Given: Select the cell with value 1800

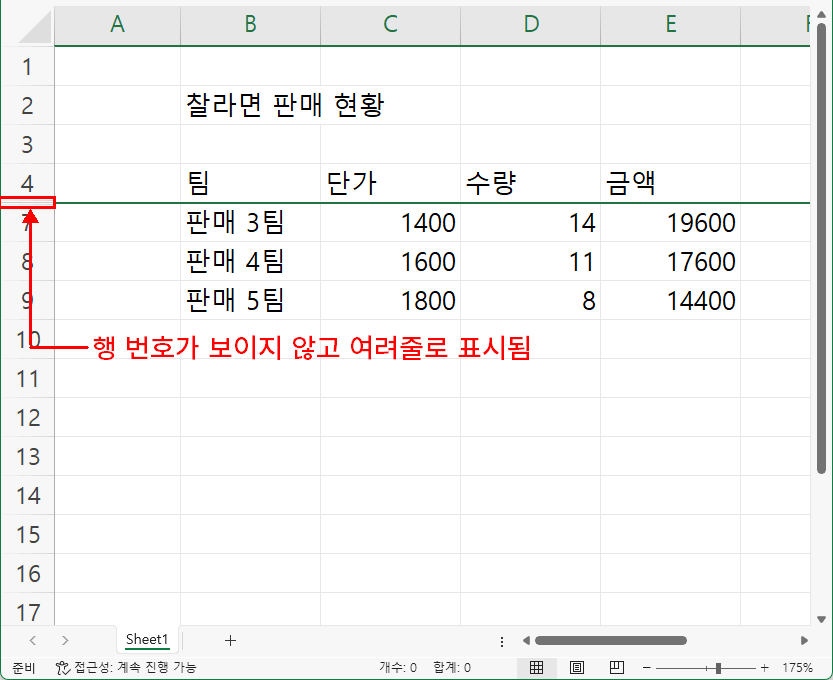Looking at the screenshot, I should [390, 300].
